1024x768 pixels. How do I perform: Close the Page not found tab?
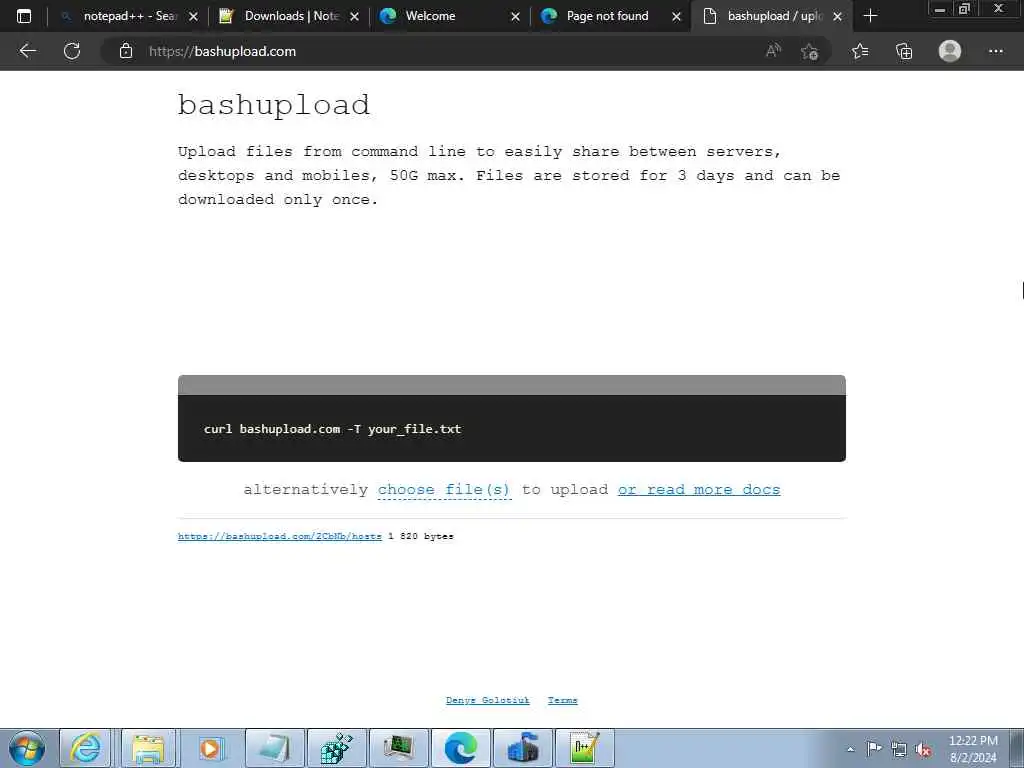[677, 16]
